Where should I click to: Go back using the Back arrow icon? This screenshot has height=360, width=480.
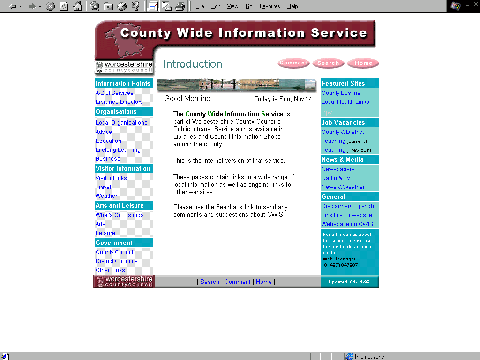coord(13,6)
